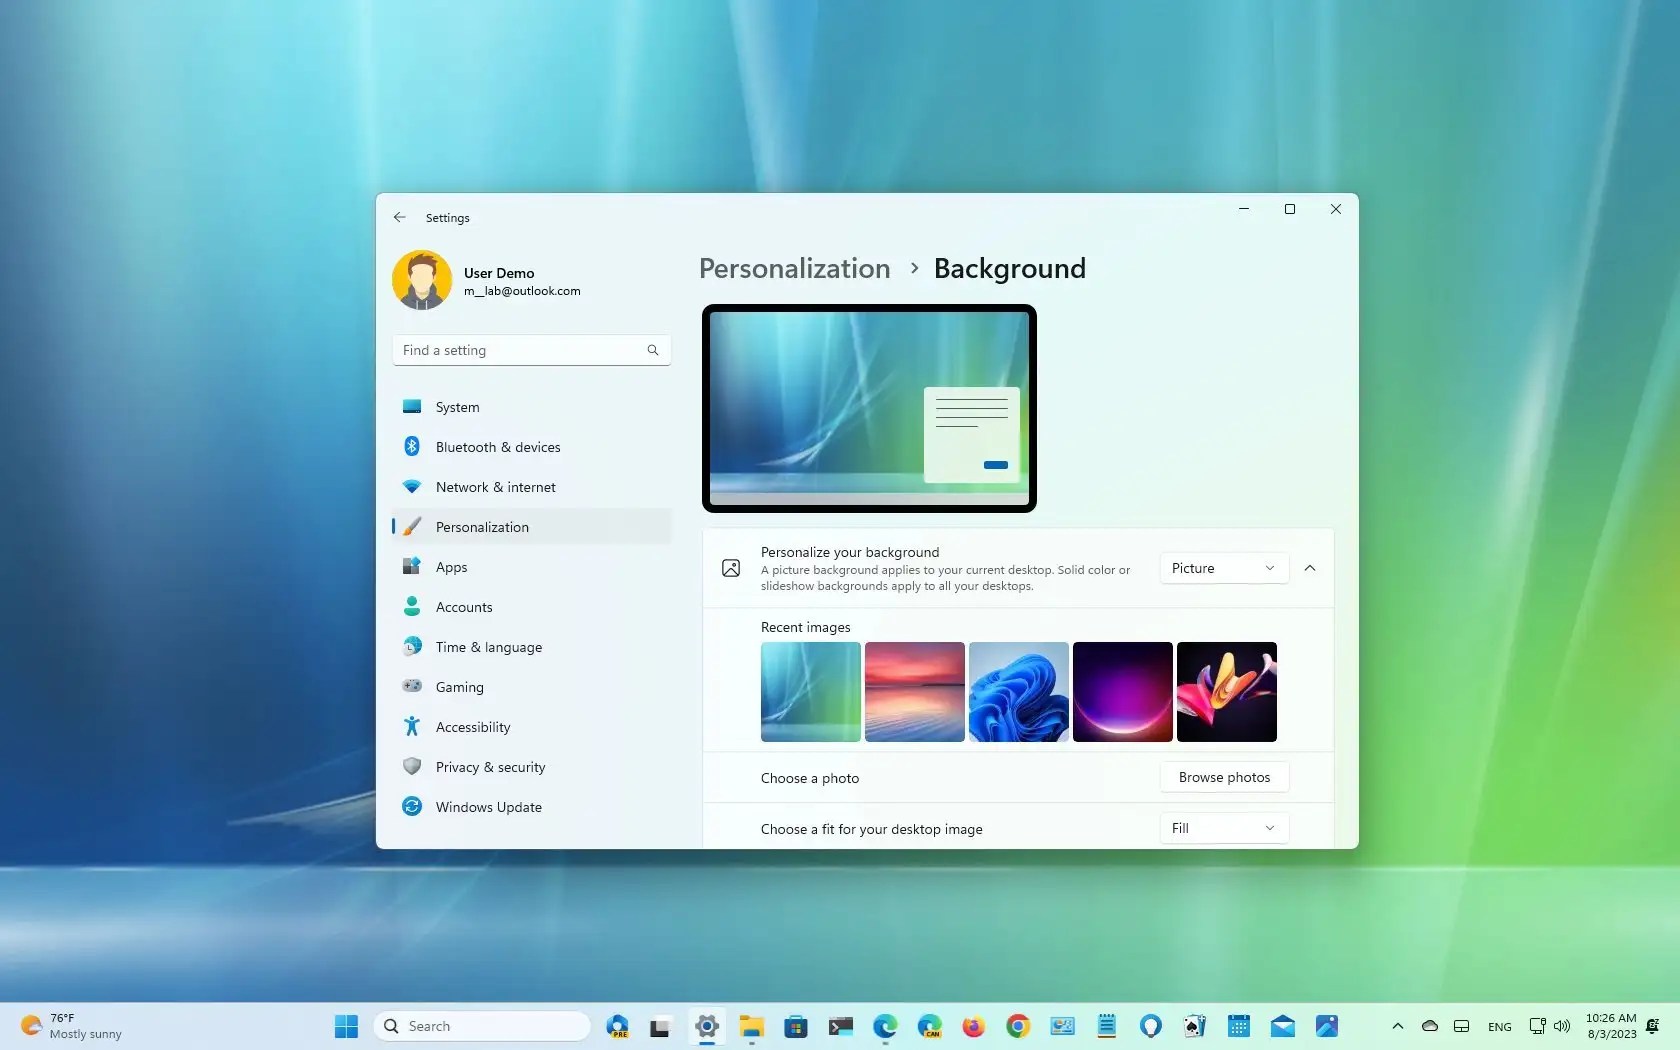Go to Network & internet settings
This screenshot has width=1680, height=1050.
coord(531,487)
